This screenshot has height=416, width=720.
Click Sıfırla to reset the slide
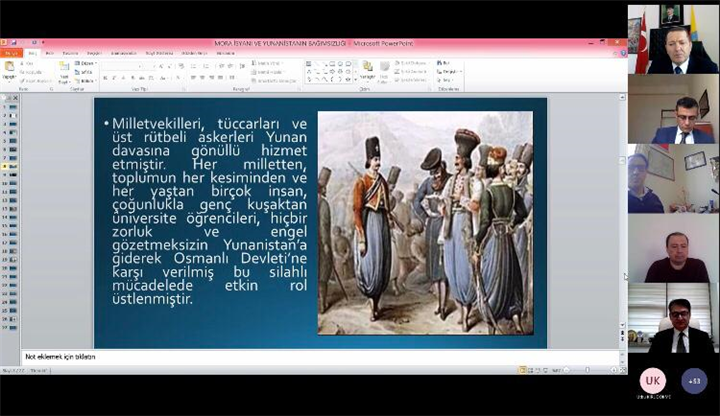pos(84,72)
